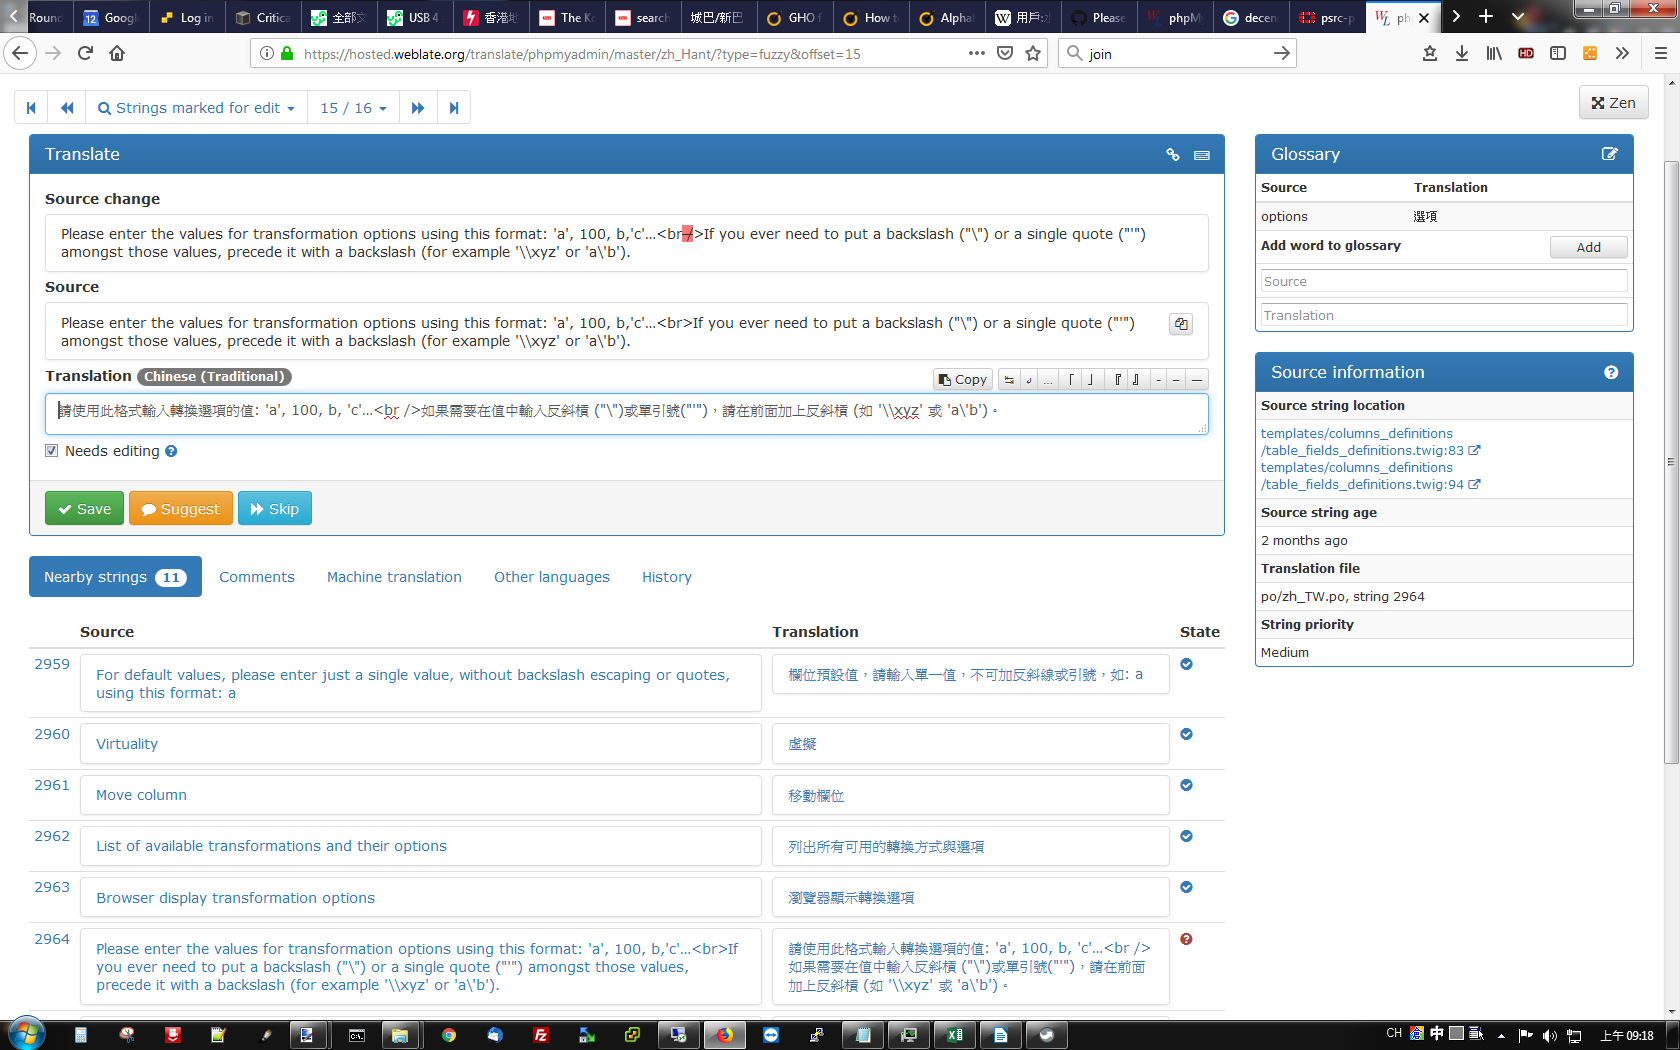This screenshot has width=1680, height=1050.
Task: Edit the Glossary using its pencil icon
Action: (x=1610, y=154)
